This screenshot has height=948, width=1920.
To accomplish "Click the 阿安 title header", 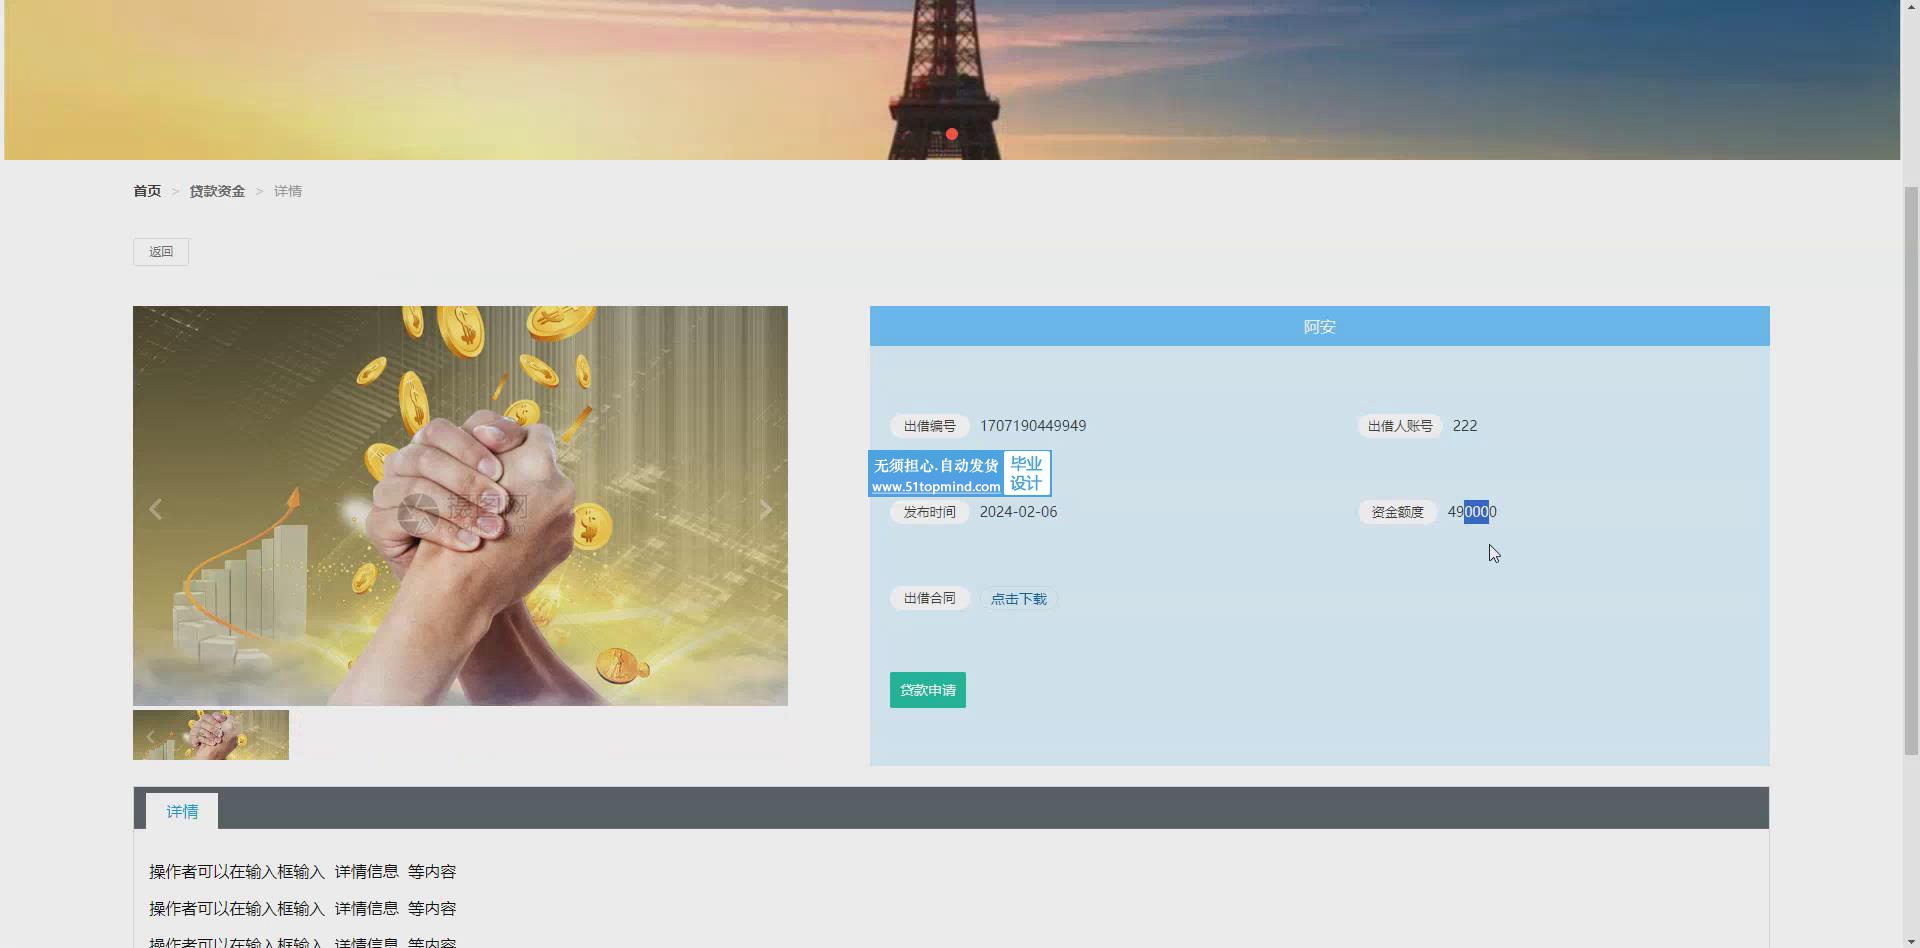I will coord(1320,326).
